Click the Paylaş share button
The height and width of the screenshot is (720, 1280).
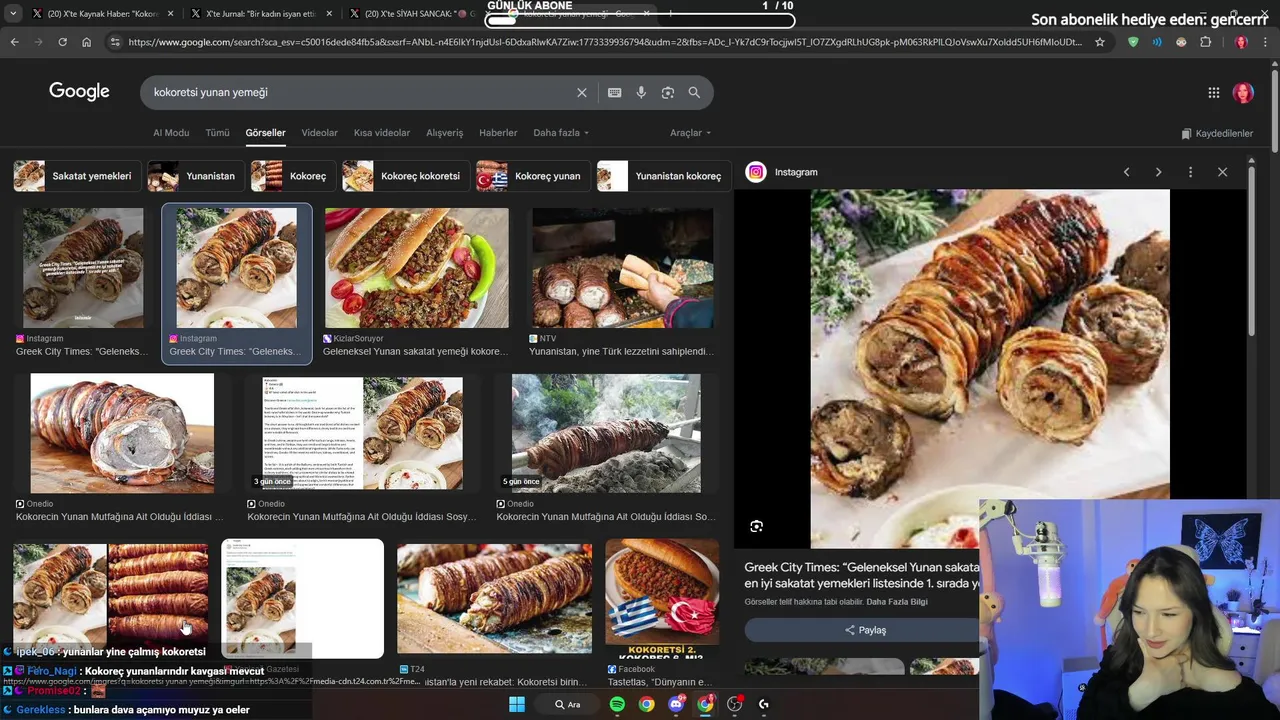click(x=865, y=630)
